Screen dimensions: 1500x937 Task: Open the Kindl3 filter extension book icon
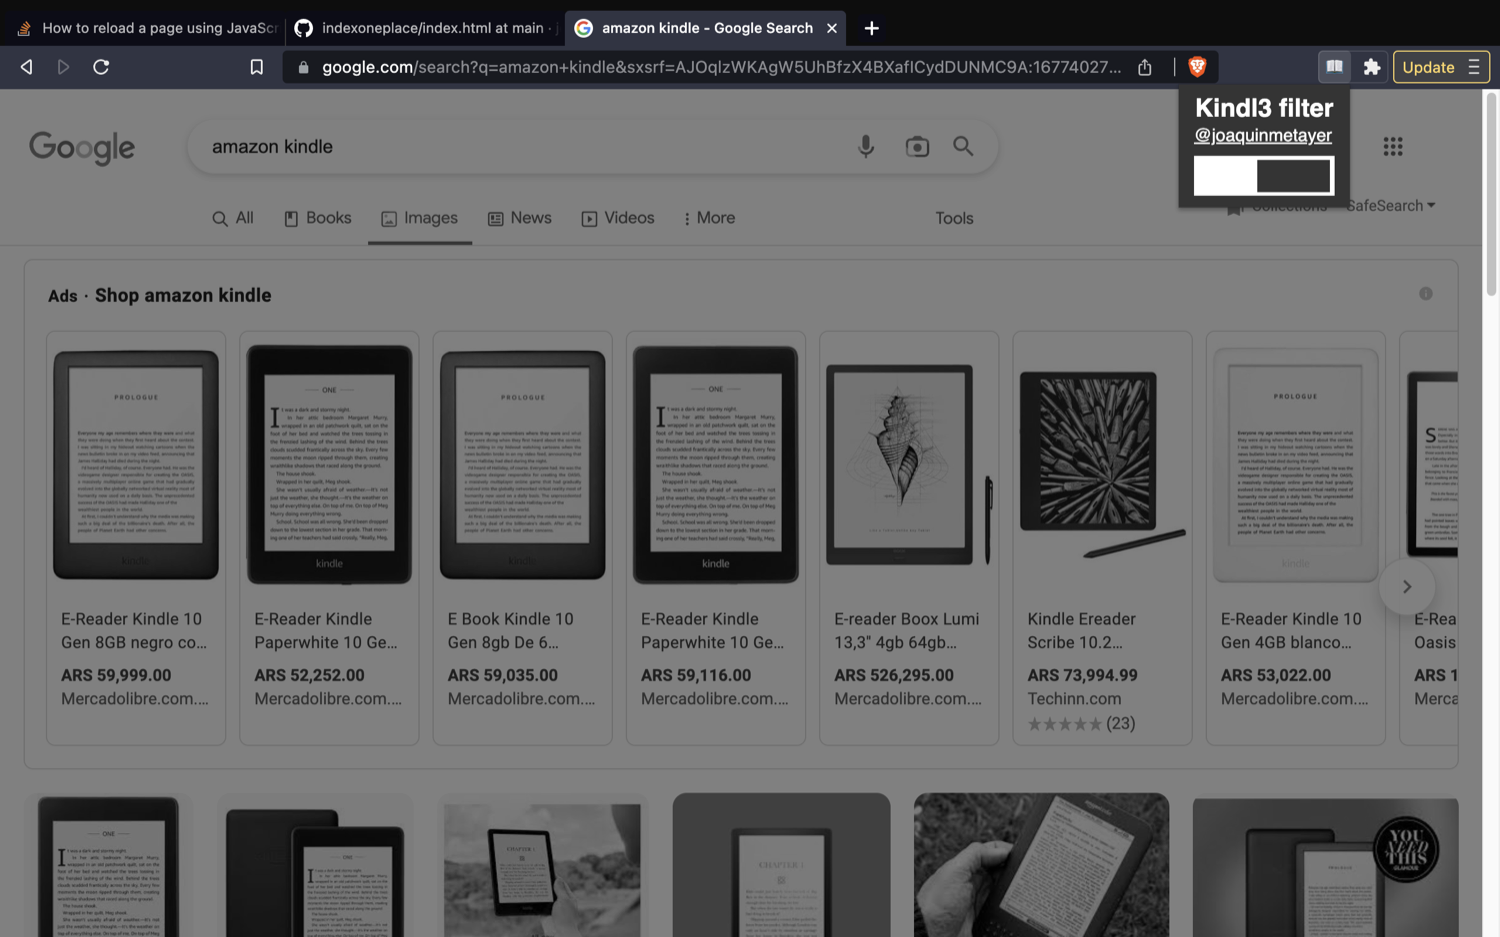tap(1334, 67)
